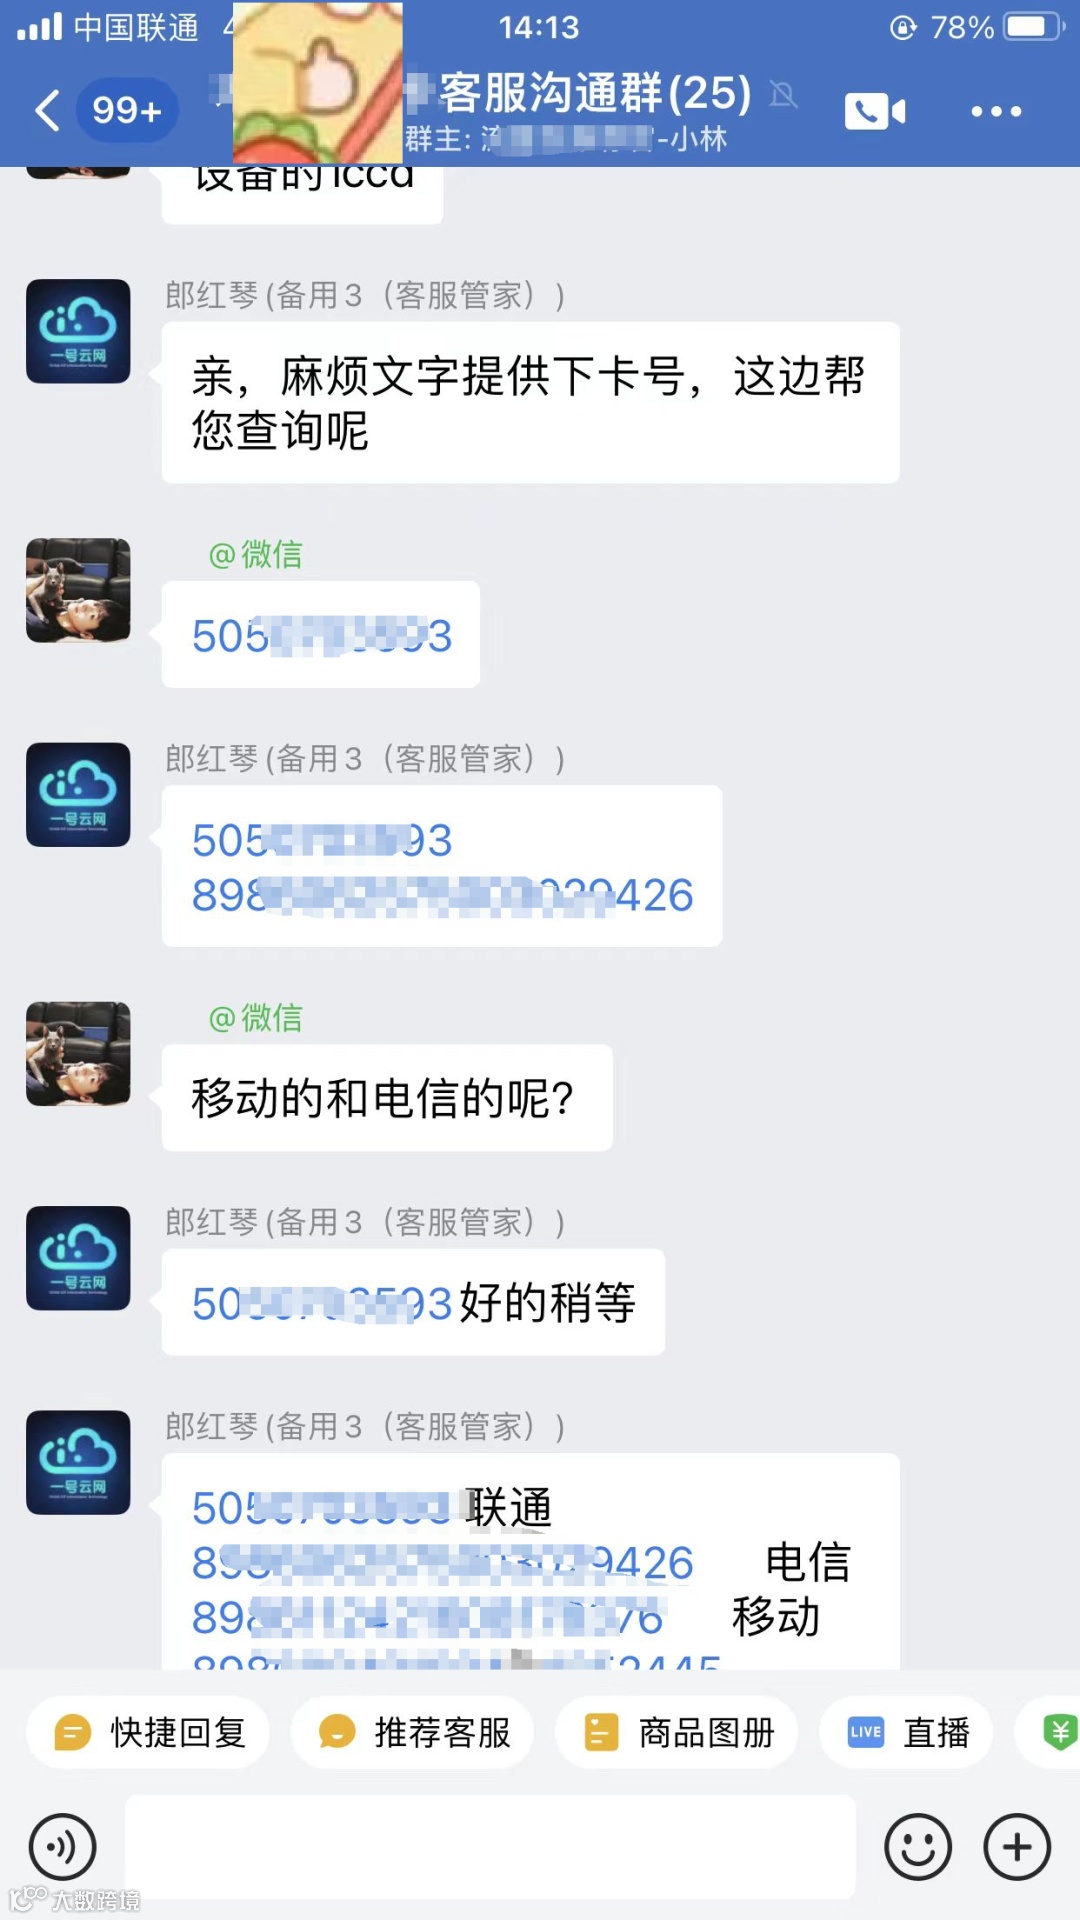Tap the 移动的和电信的呢 message bubble
The image size is (1080, 1920).
[x=387, y=1098]
